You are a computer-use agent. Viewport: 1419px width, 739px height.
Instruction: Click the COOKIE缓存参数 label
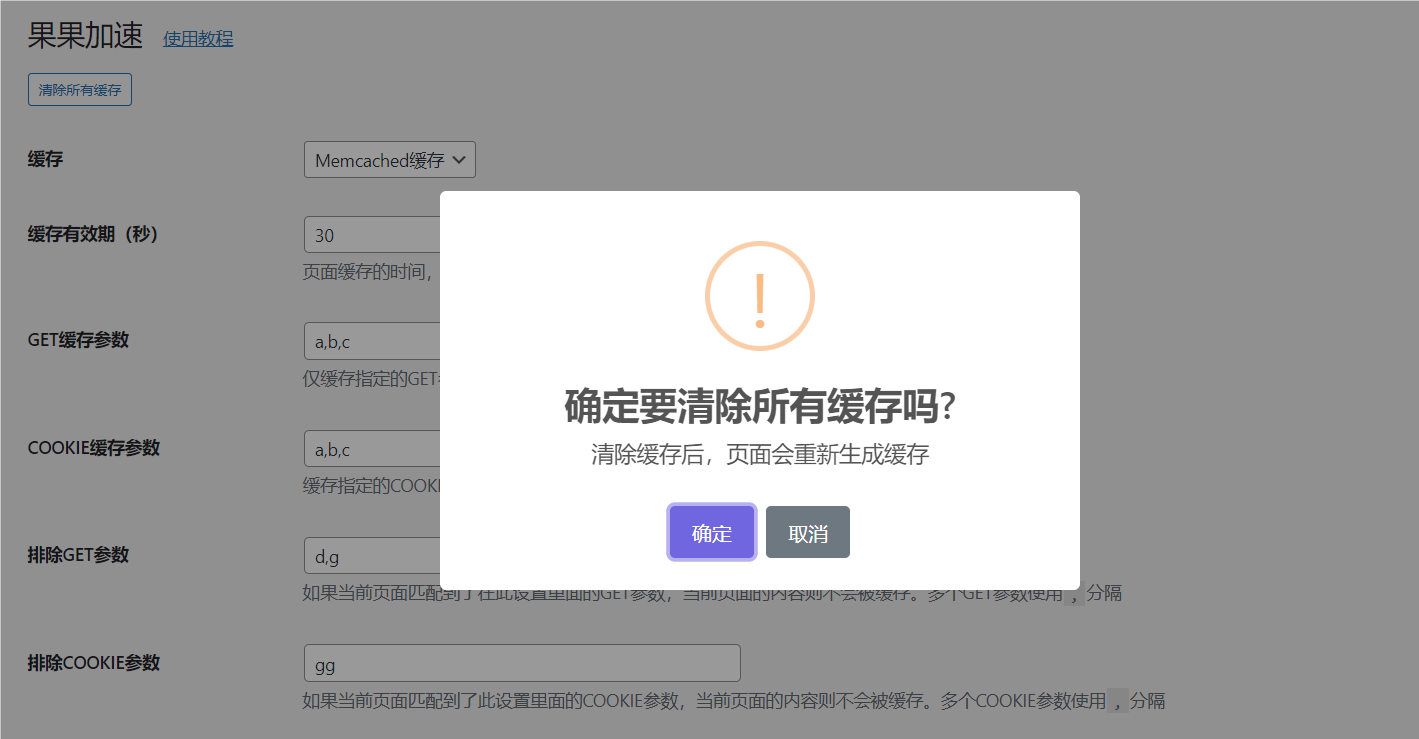click(93, 448)
